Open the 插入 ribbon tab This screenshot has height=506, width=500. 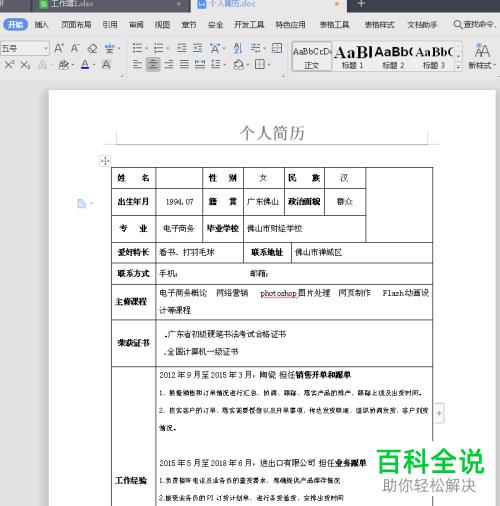pos(42,25)
